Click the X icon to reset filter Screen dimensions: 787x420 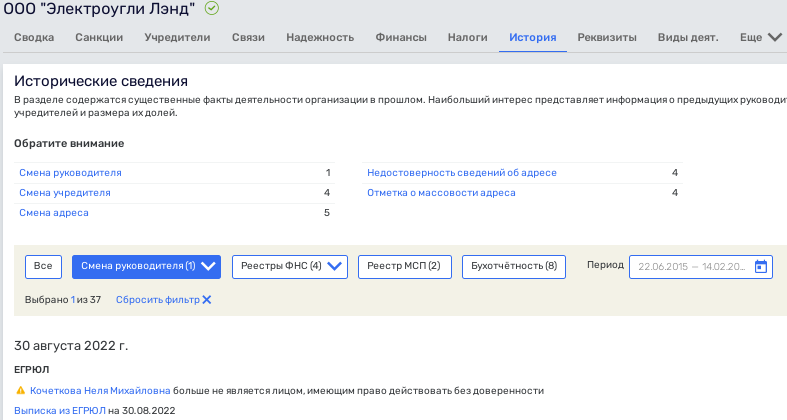[x=207, y=300]
